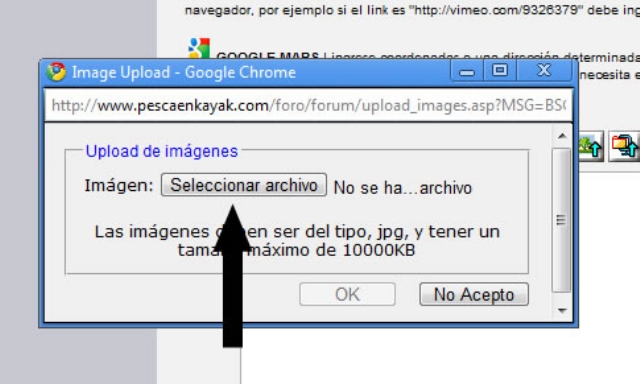The width and height of the screenshot is (640, 384).
Task: Click the popup's address bar URL field
Action: tap(309, 106)
